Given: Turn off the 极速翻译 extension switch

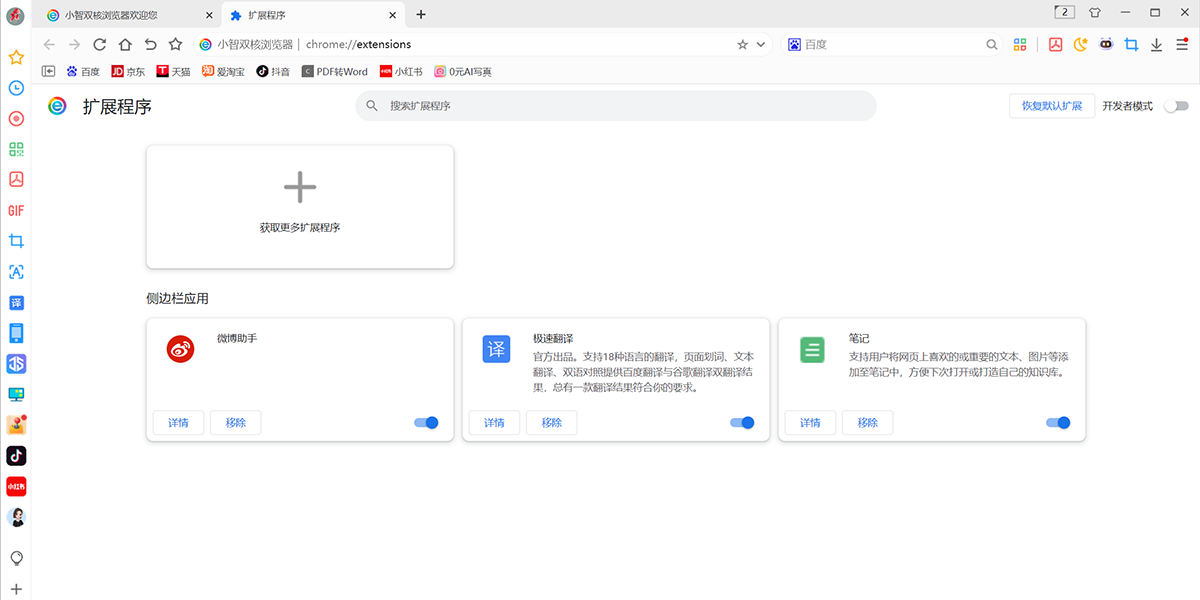Looking at the screenshot, I should coord(742,423).
